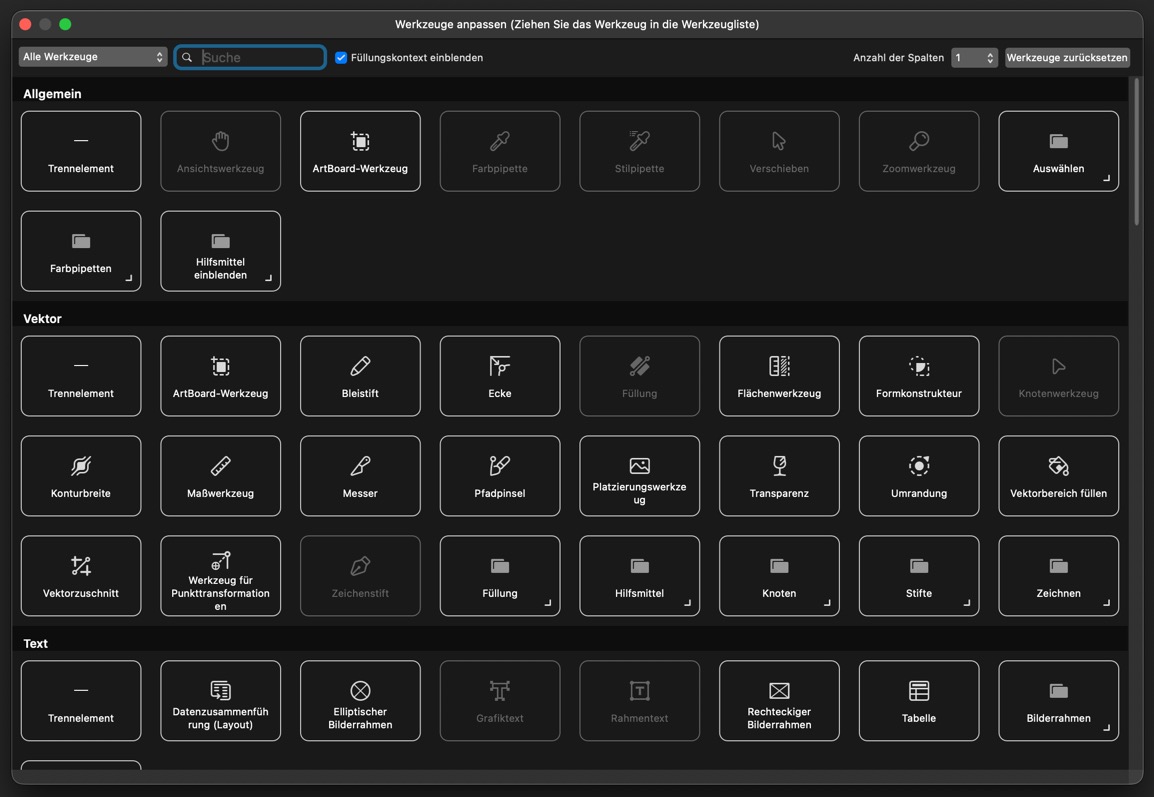This screenshot has width=1154, height=797.
Task: Click the Werkzeuge zurücksetzen button
Action: click(1066, 58)
